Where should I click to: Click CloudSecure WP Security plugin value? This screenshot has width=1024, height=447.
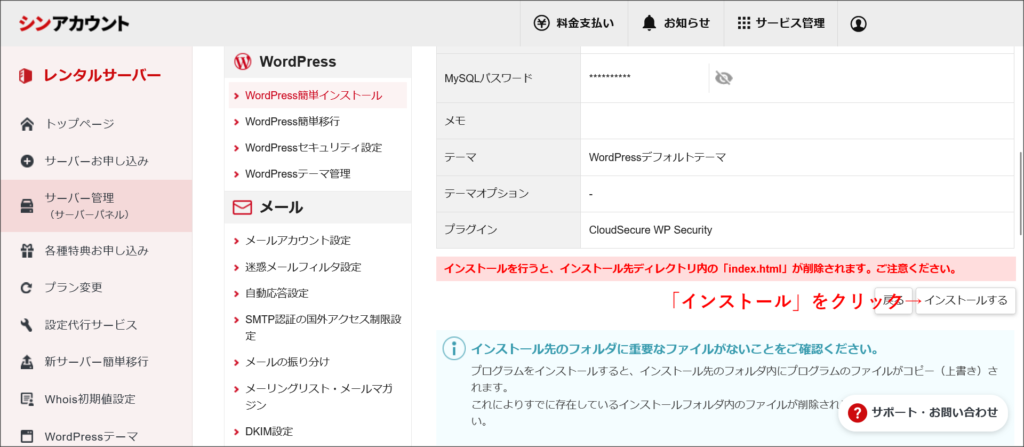coord(650,230)
